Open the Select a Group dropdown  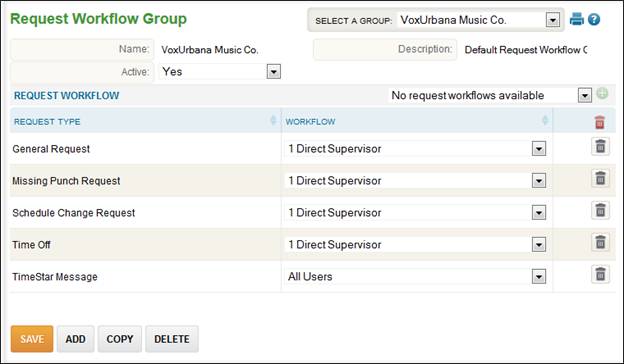553,20
